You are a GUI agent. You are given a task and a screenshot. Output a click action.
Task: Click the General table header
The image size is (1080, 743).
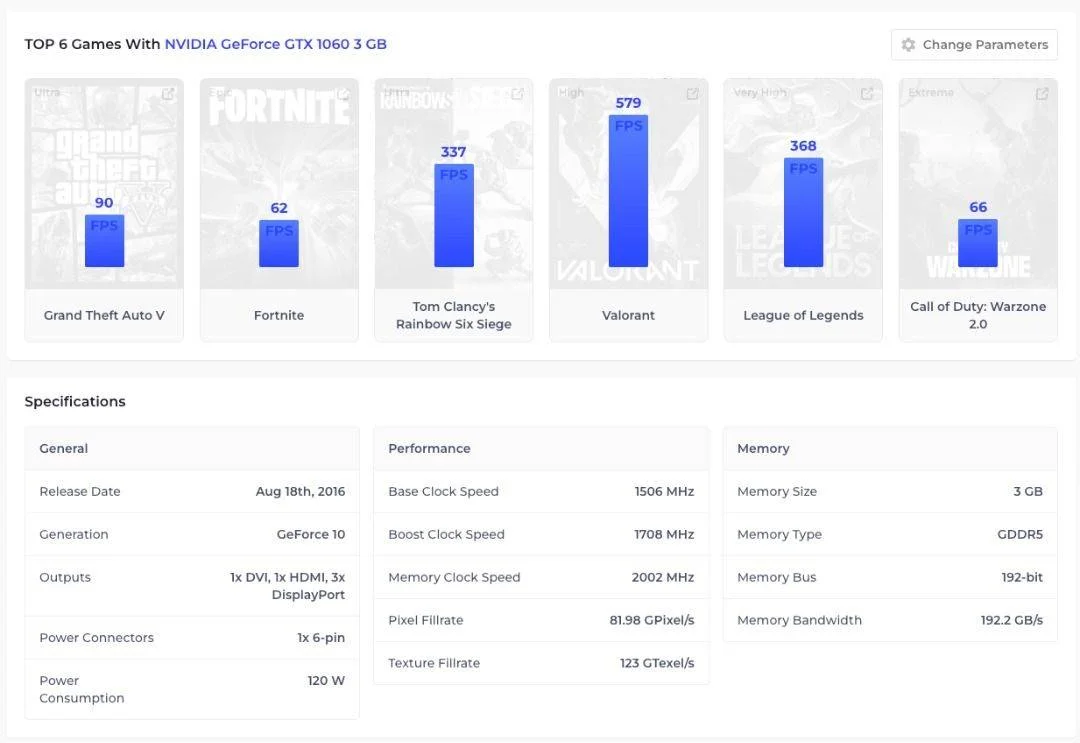[x=63, y=448]
